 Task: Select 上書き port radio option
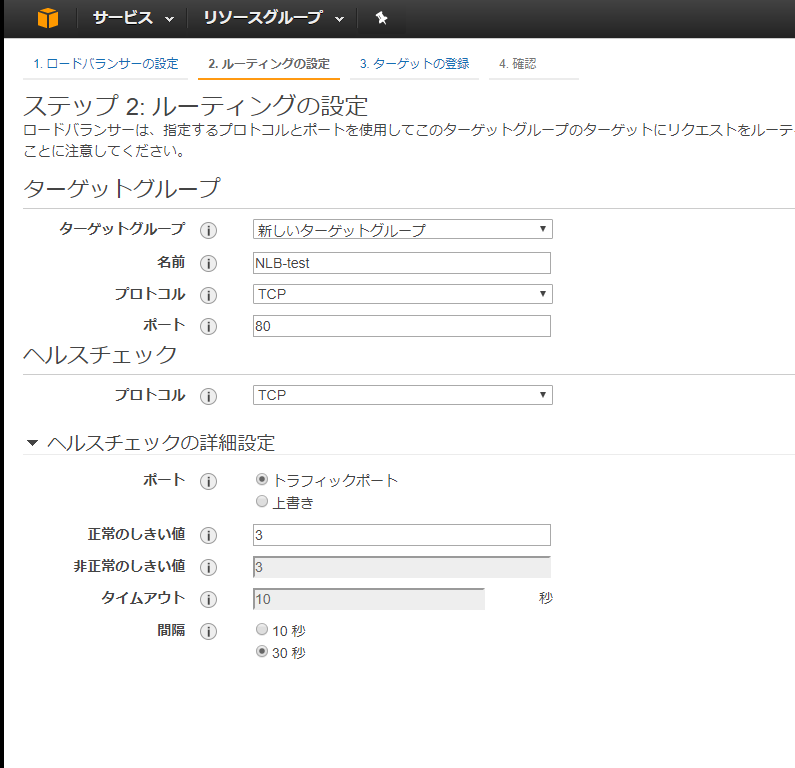(x=262, y=501)
